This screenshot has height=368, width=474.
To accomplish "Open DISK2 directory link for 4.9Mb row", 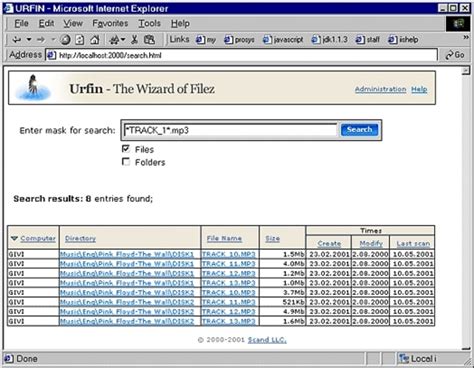I will coord(127,312).
